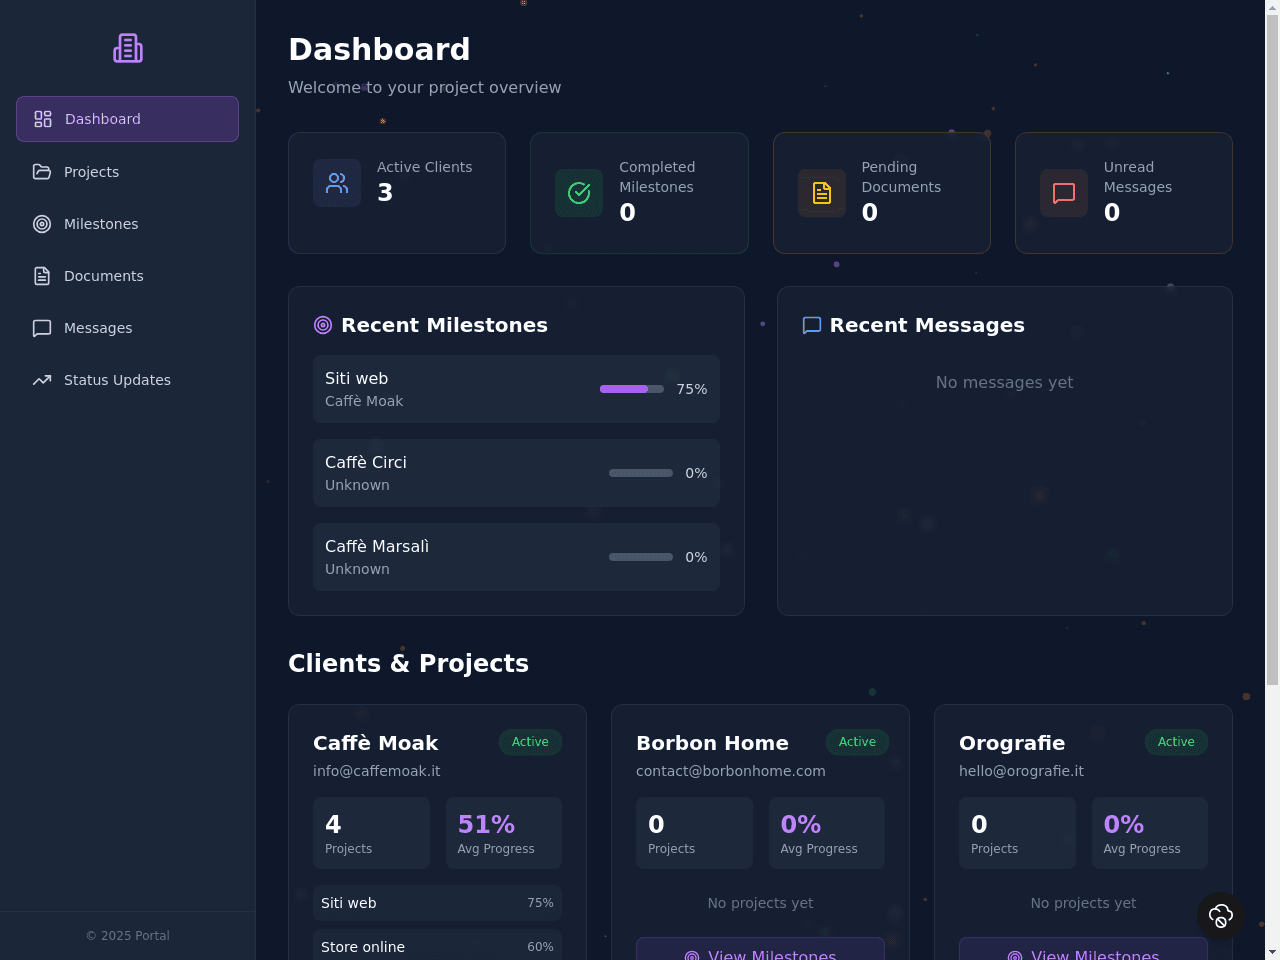The image size is (1280, 960).
Task: Click the Active badge on Caffè Moak
Action: pos(530,742)
